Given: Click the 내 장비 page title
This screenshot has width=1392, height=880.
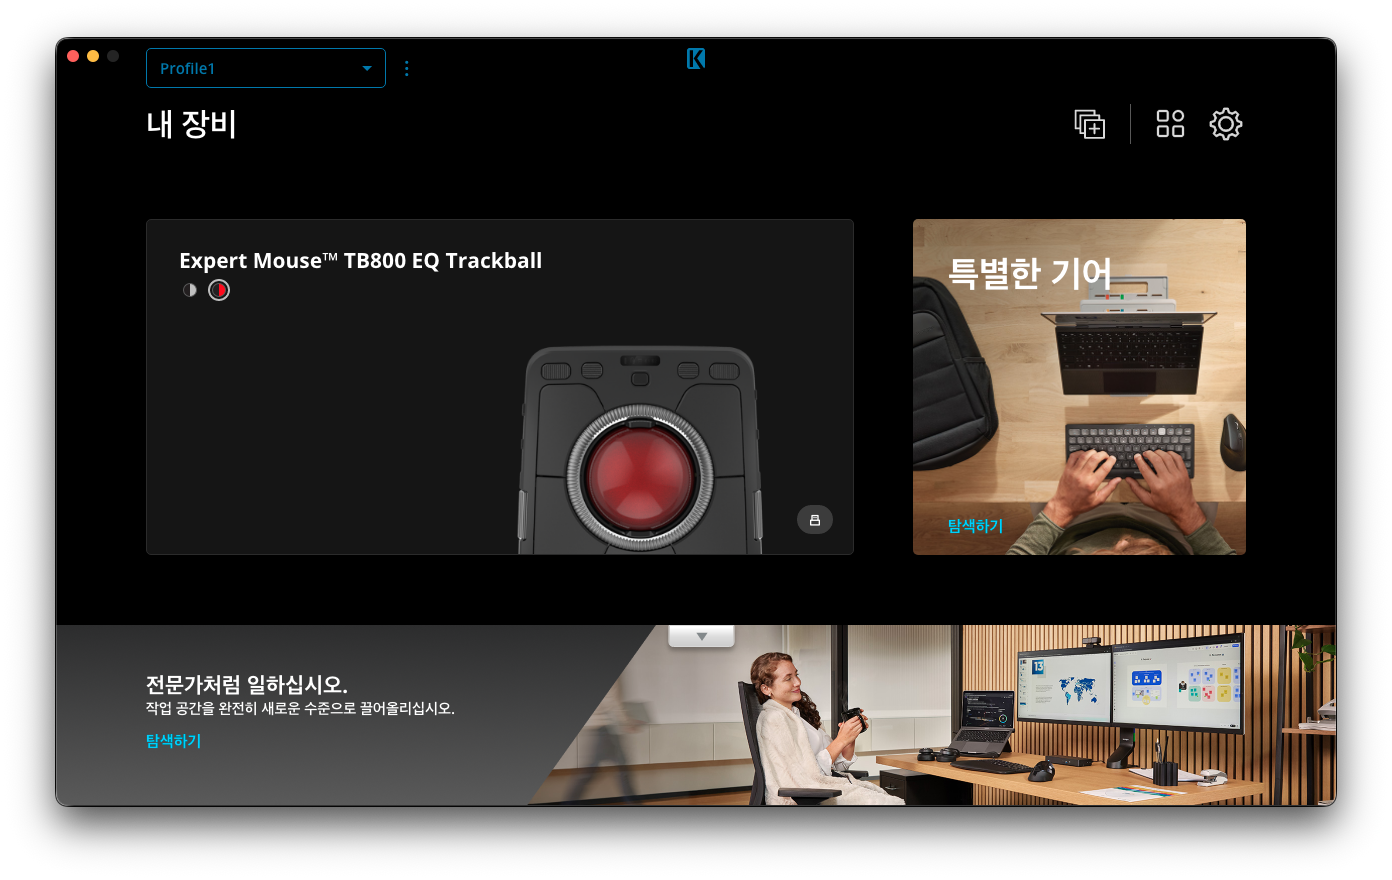Looking at the screenshot, I should (x=191, y=124).
